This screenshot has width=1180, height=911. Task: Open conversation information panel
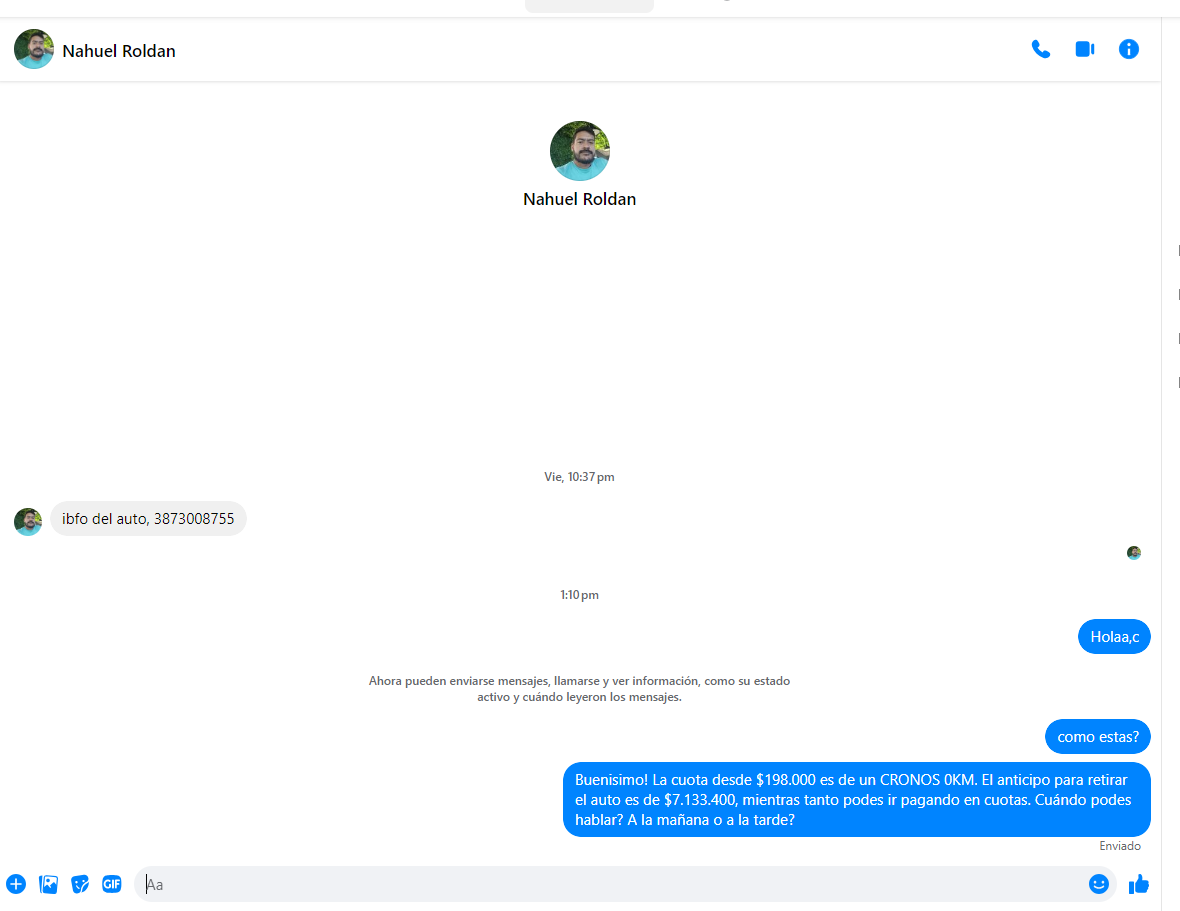click(1128, 50)
